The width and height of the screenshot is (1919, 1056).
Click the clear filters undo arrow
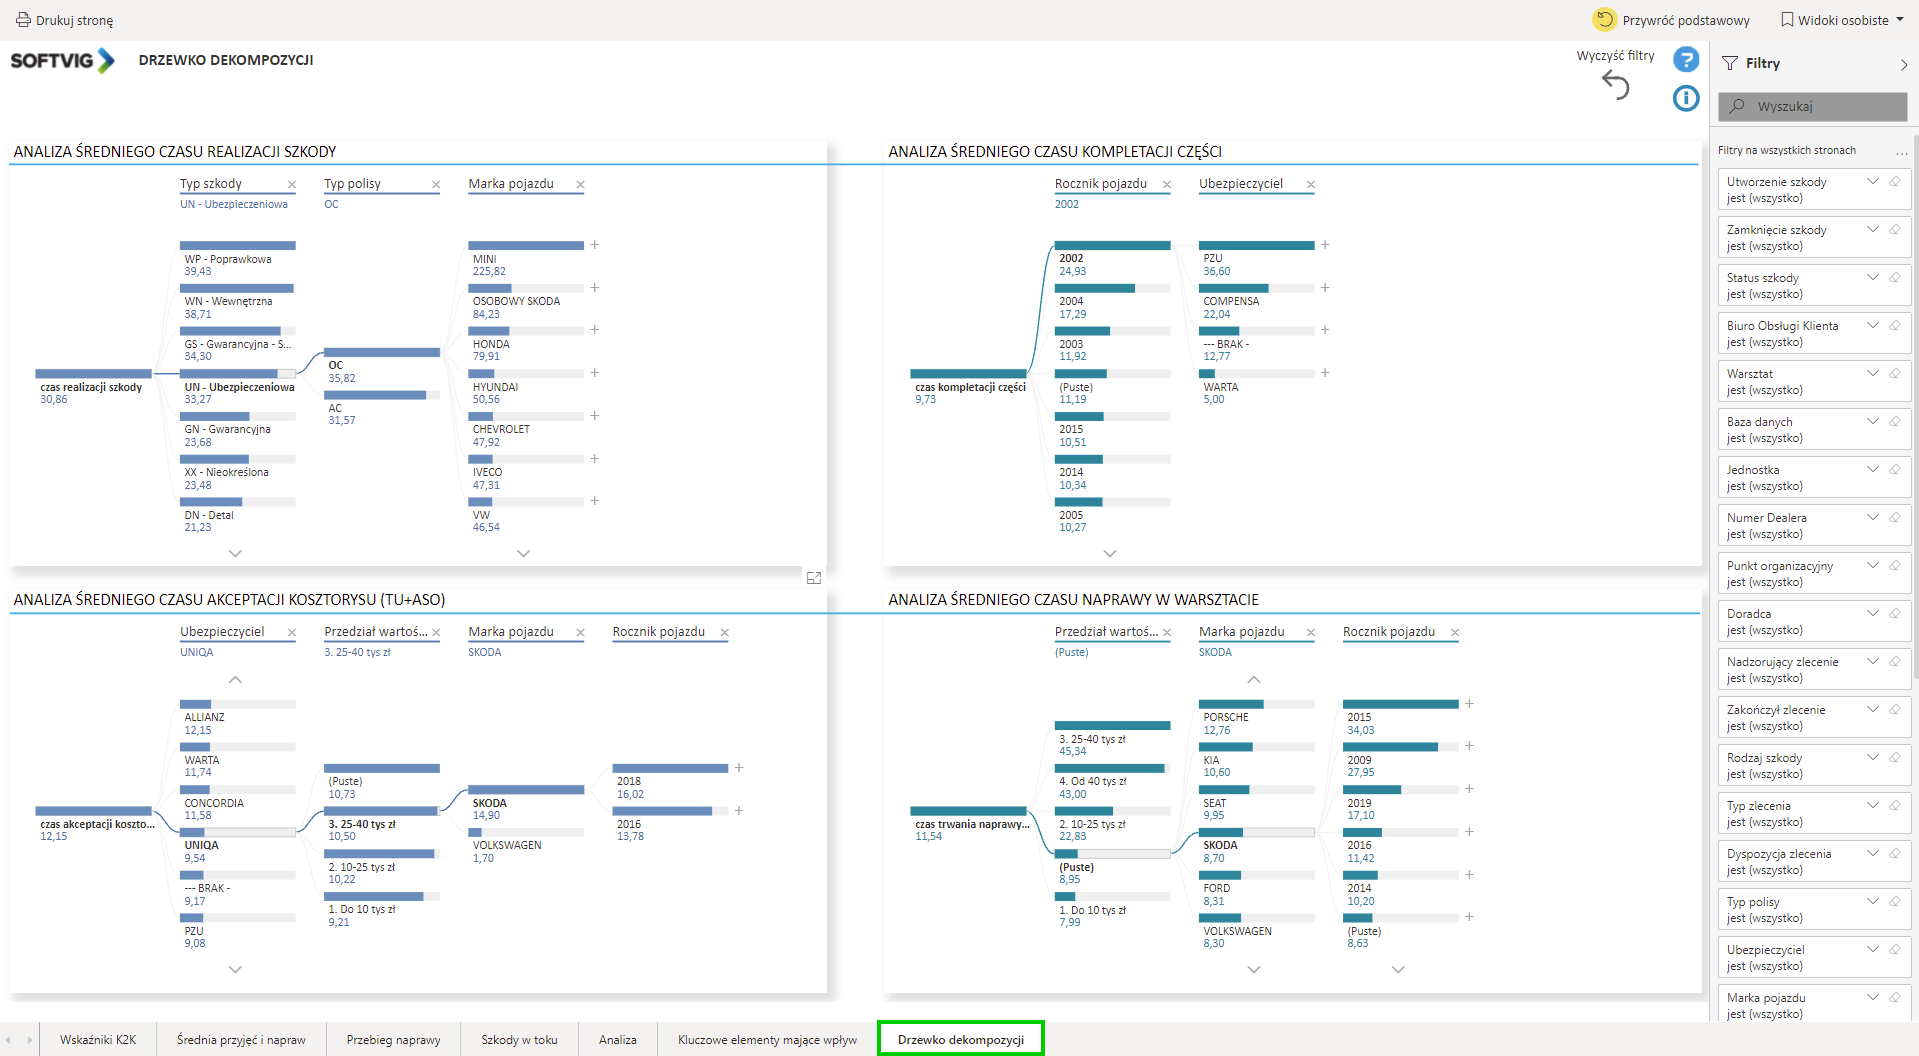pyautogui.click(x=1616, y=85)
